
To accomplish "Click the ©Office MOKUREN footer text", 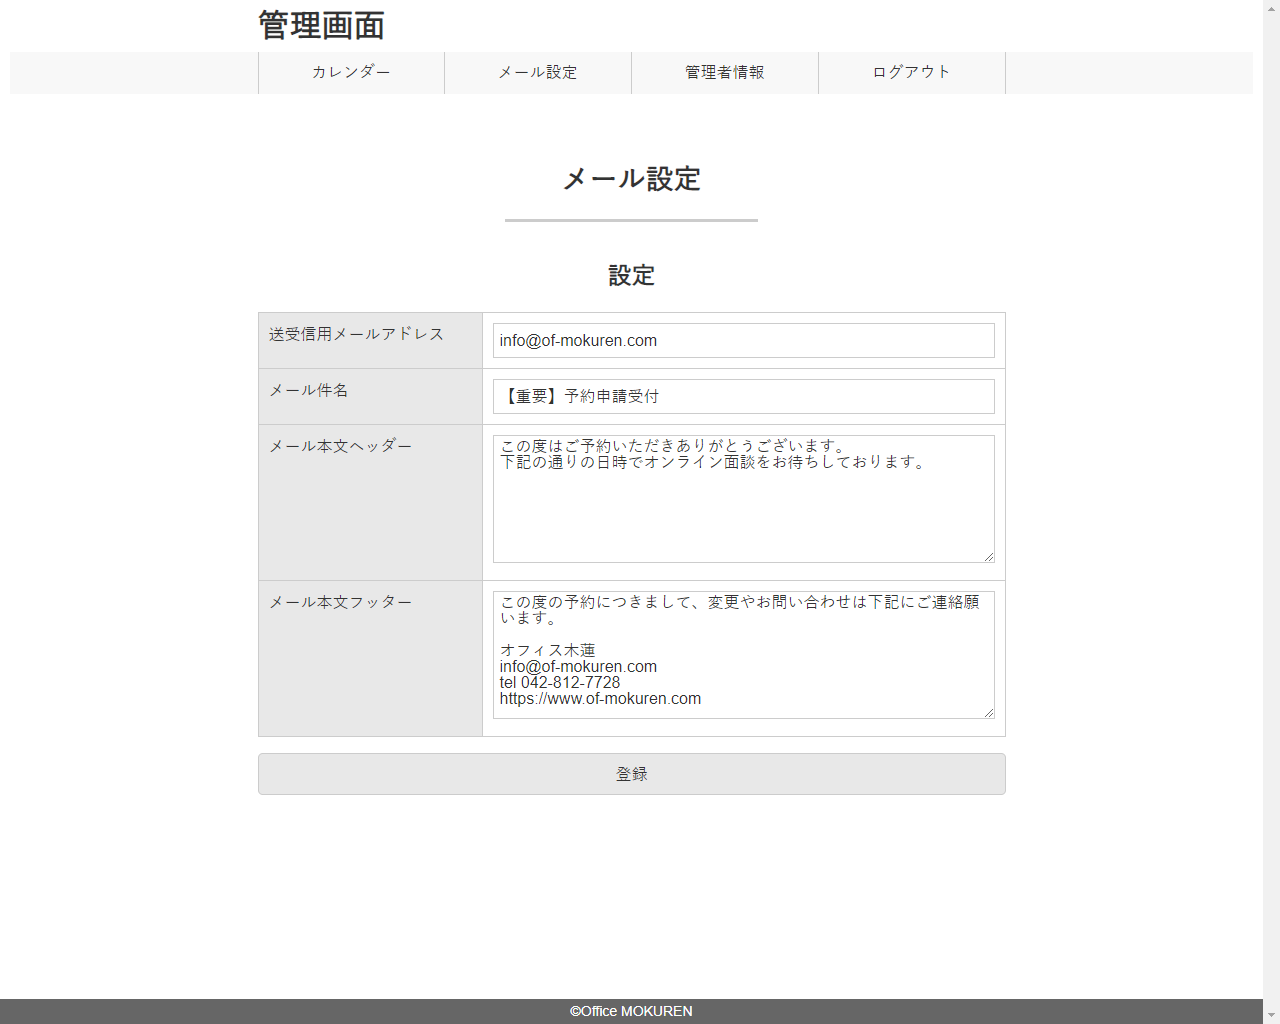I will [x=631, y=1011].
